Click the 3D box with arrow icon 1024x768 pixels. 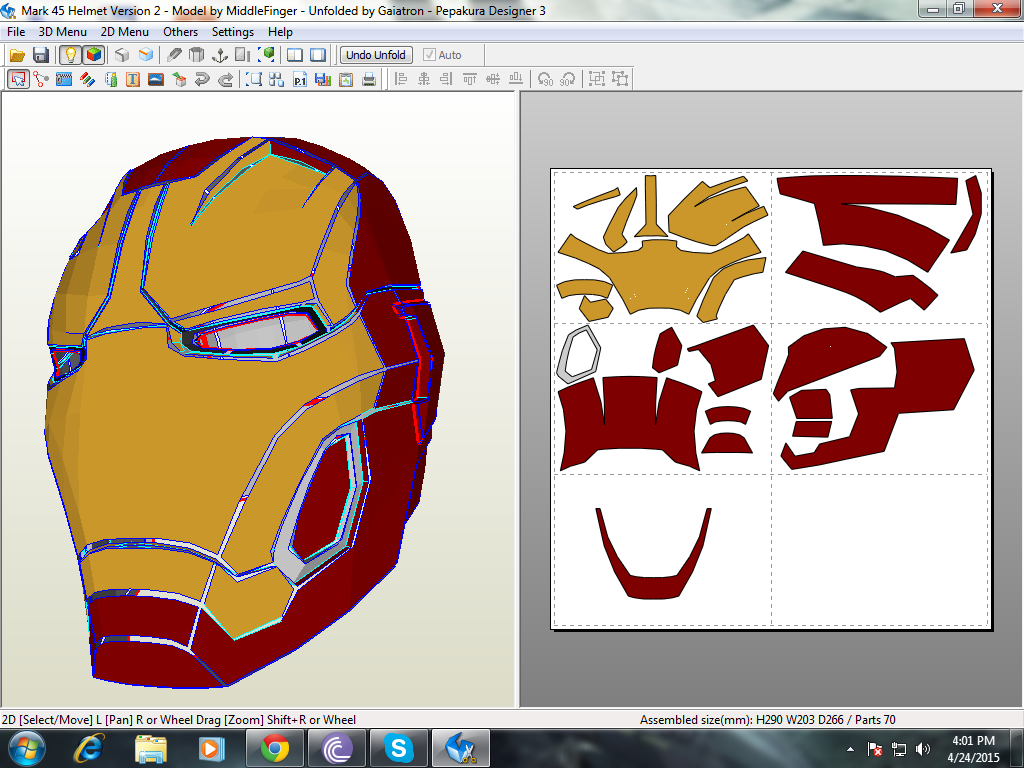(180, 80)
